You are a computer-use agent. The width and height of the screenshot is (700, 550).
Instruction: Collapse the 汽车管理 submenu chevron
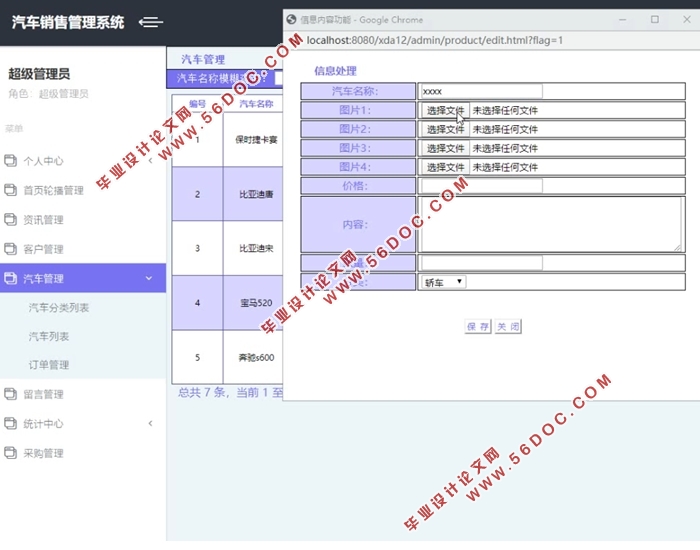[149, 278]
